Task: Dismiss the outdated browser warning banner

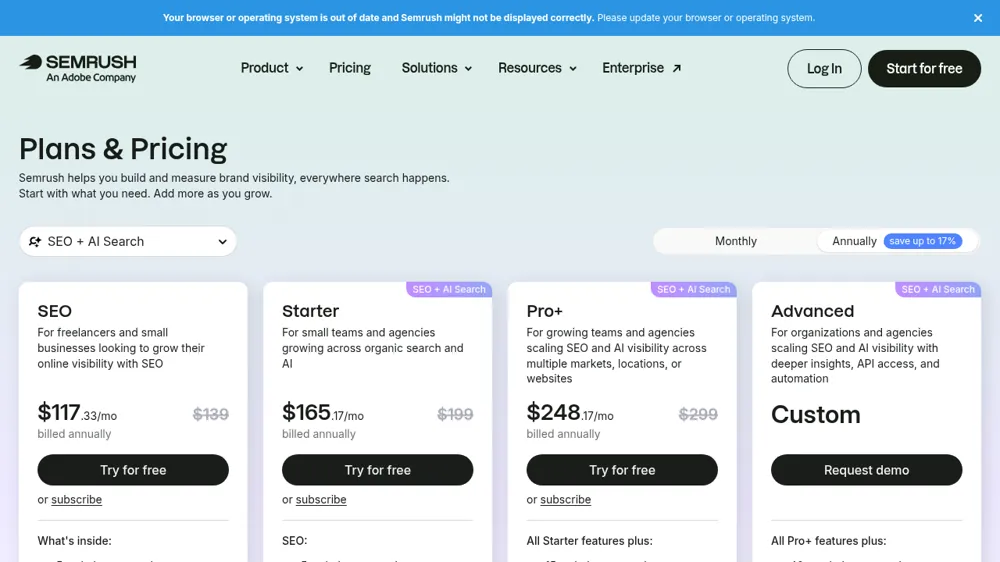Action: pyautogui.click(x=978, y=18)
